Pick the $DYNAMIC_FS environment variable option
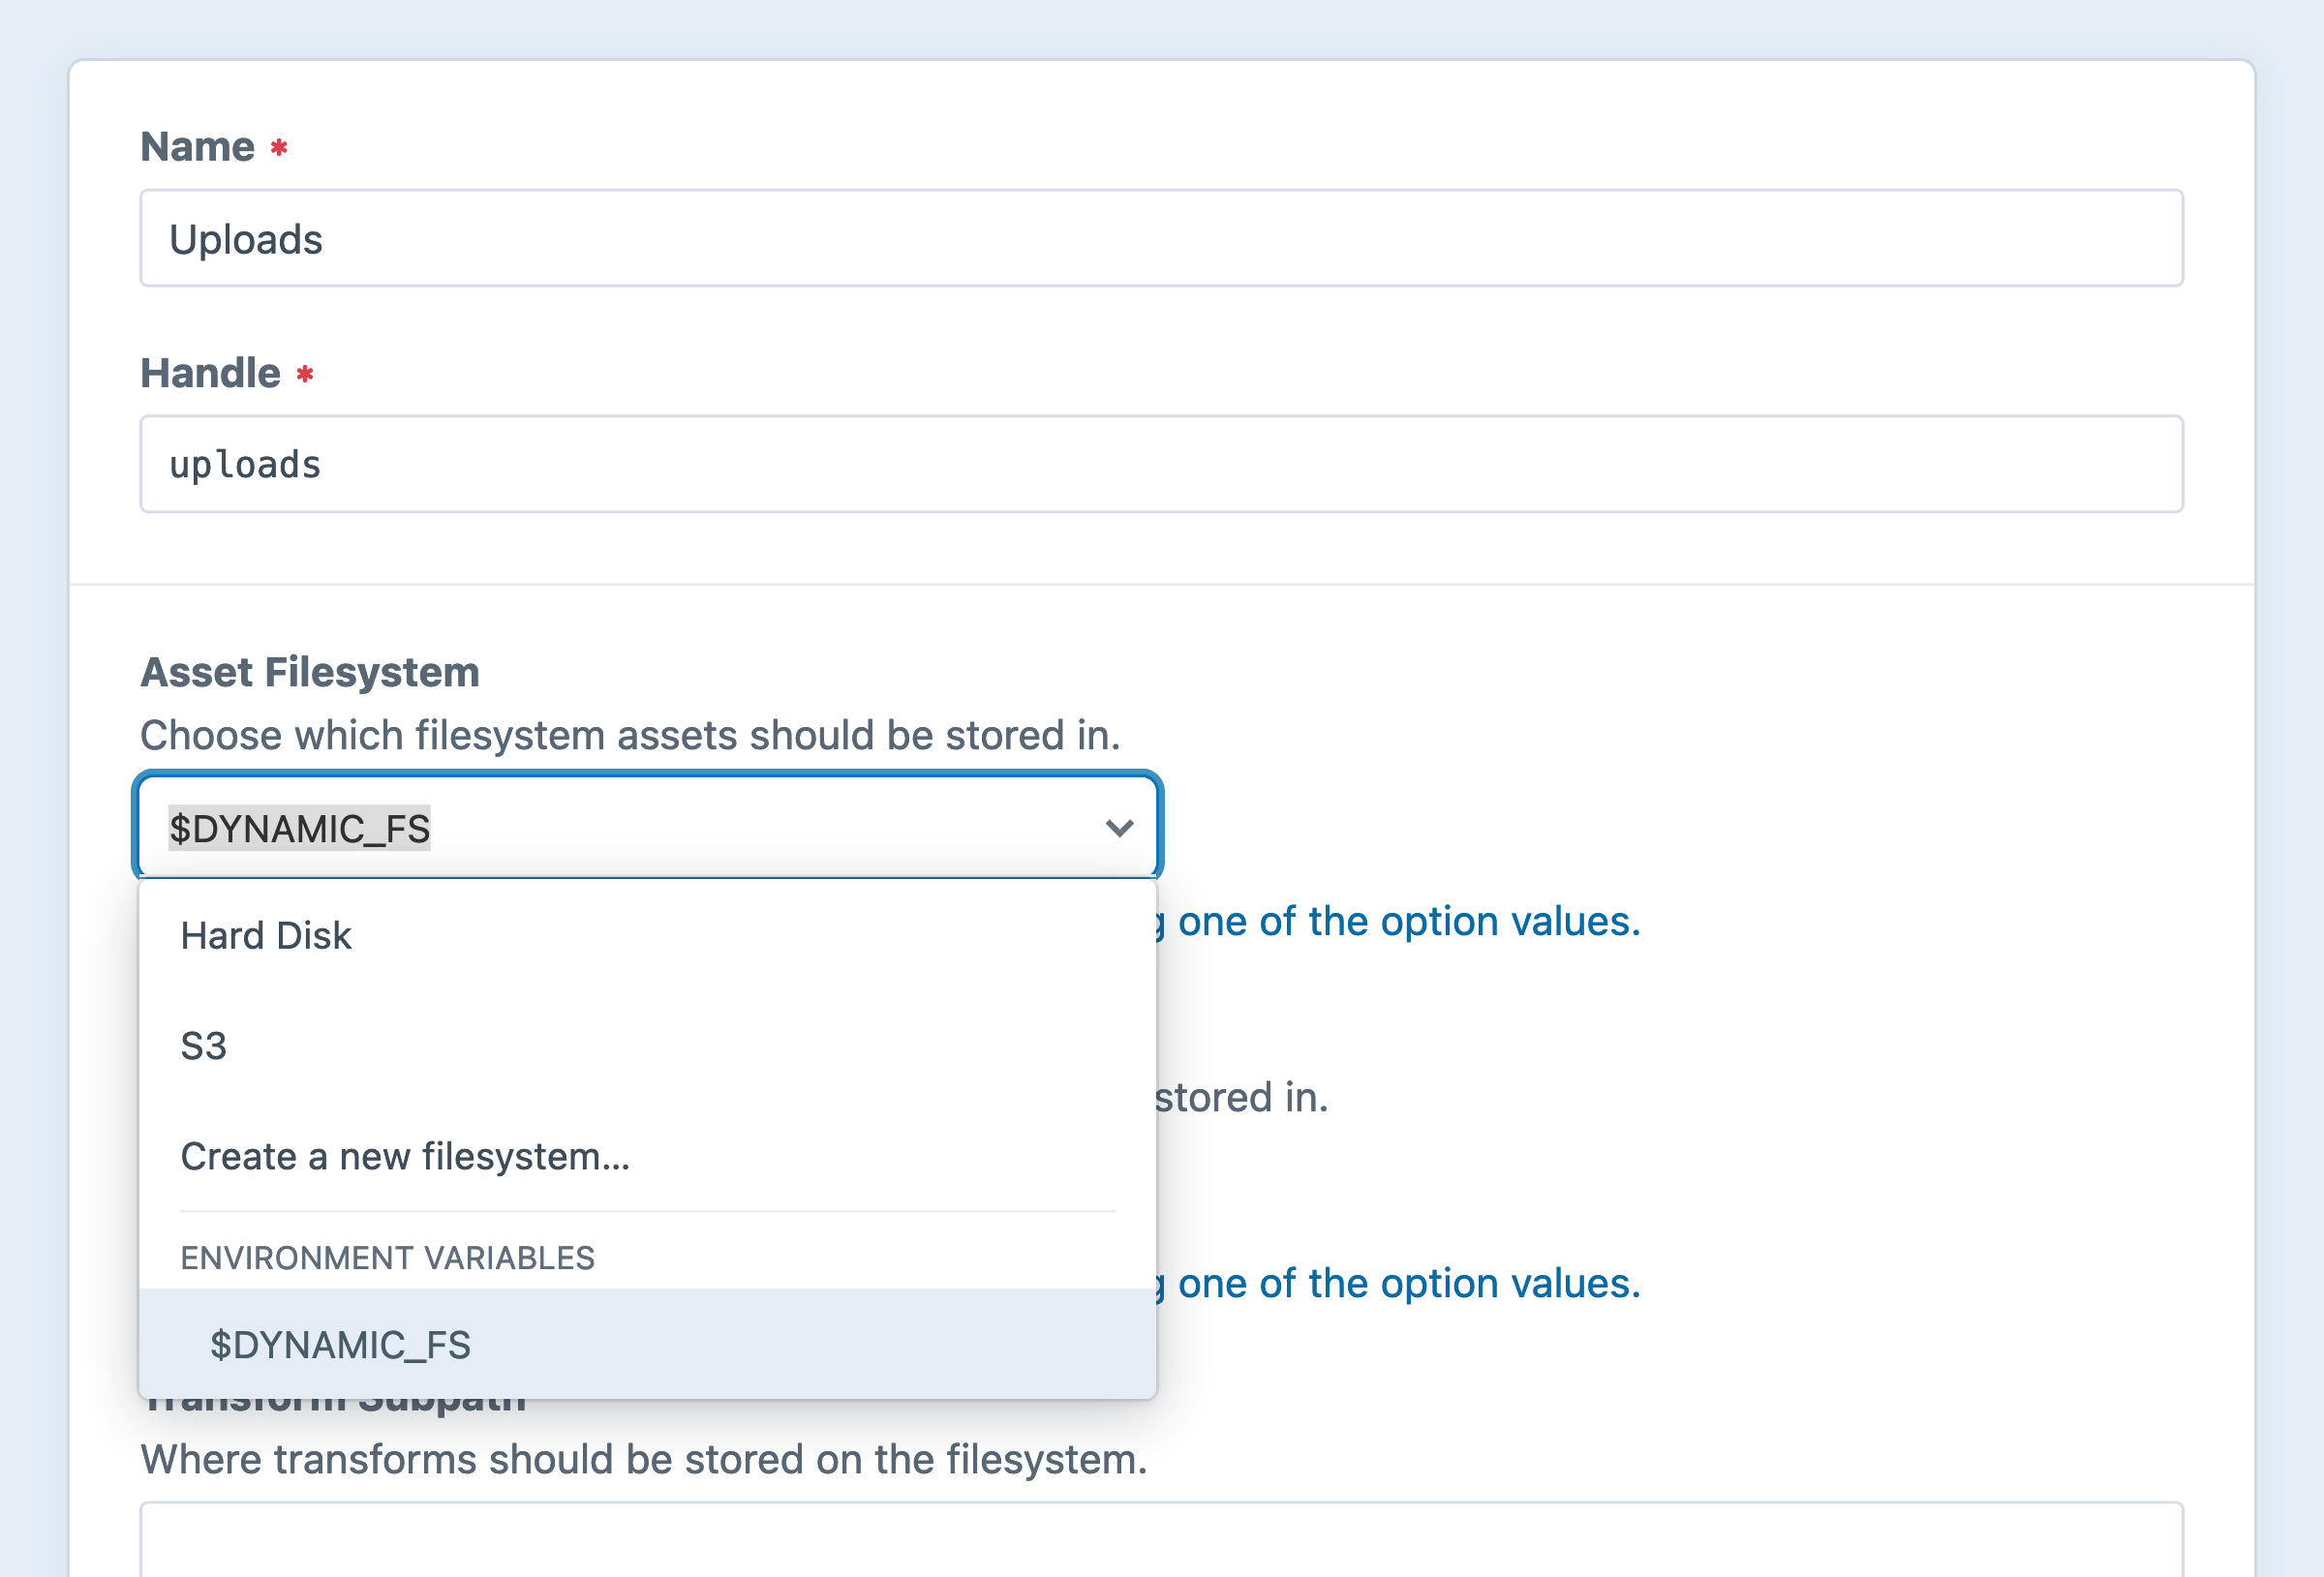 tap(648, 1344)
